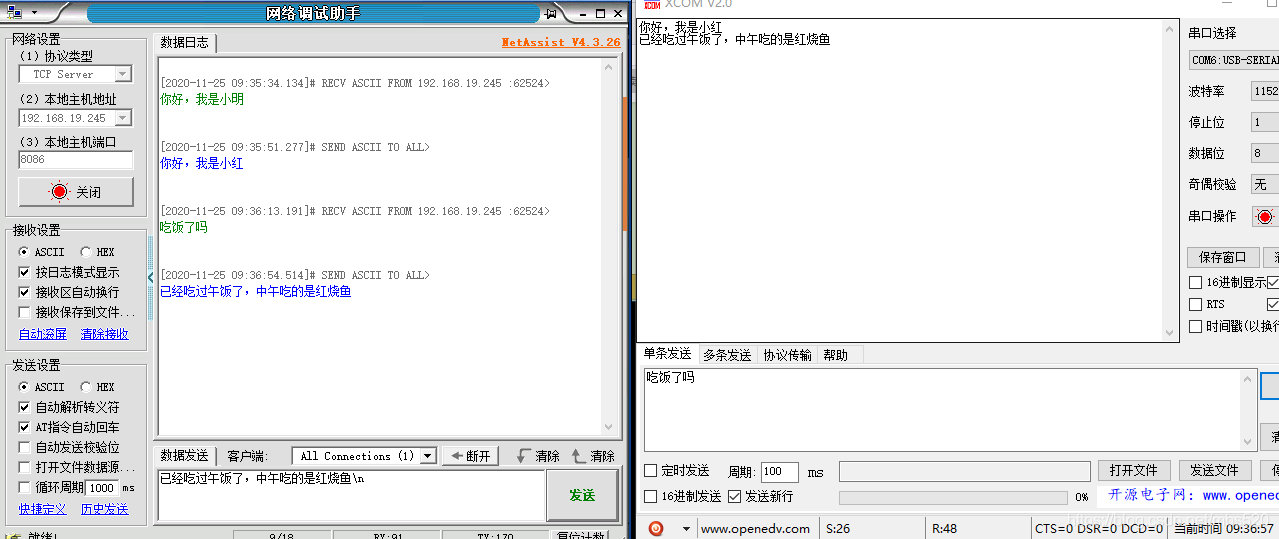Enable 16进制显示 checkbox in XCOM

click(1195, 283)
